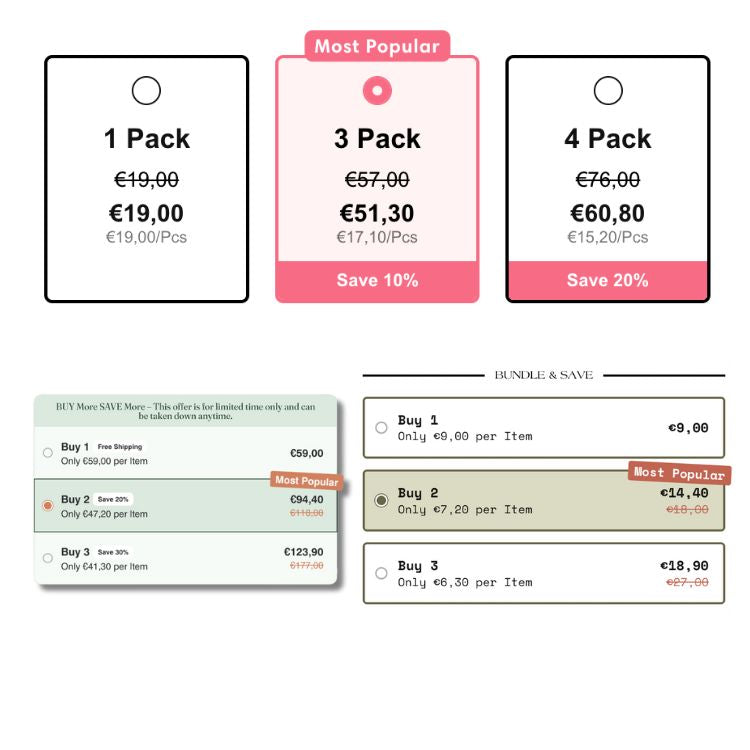Click the brown Most Popular tag on Buy 2
This screenshot has height=750, width=750.
(x=306, y=481)
